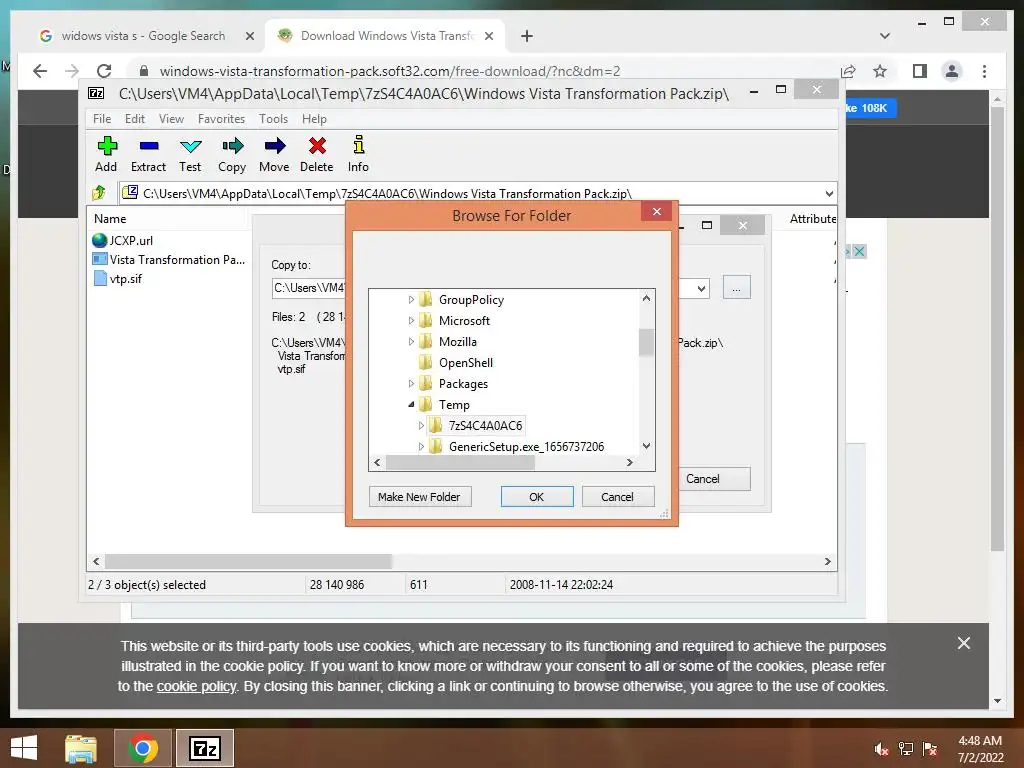This screenshot has width=1024, height=768.
Task: Select the vtp.sif file icon
Action: coord(100,279)
